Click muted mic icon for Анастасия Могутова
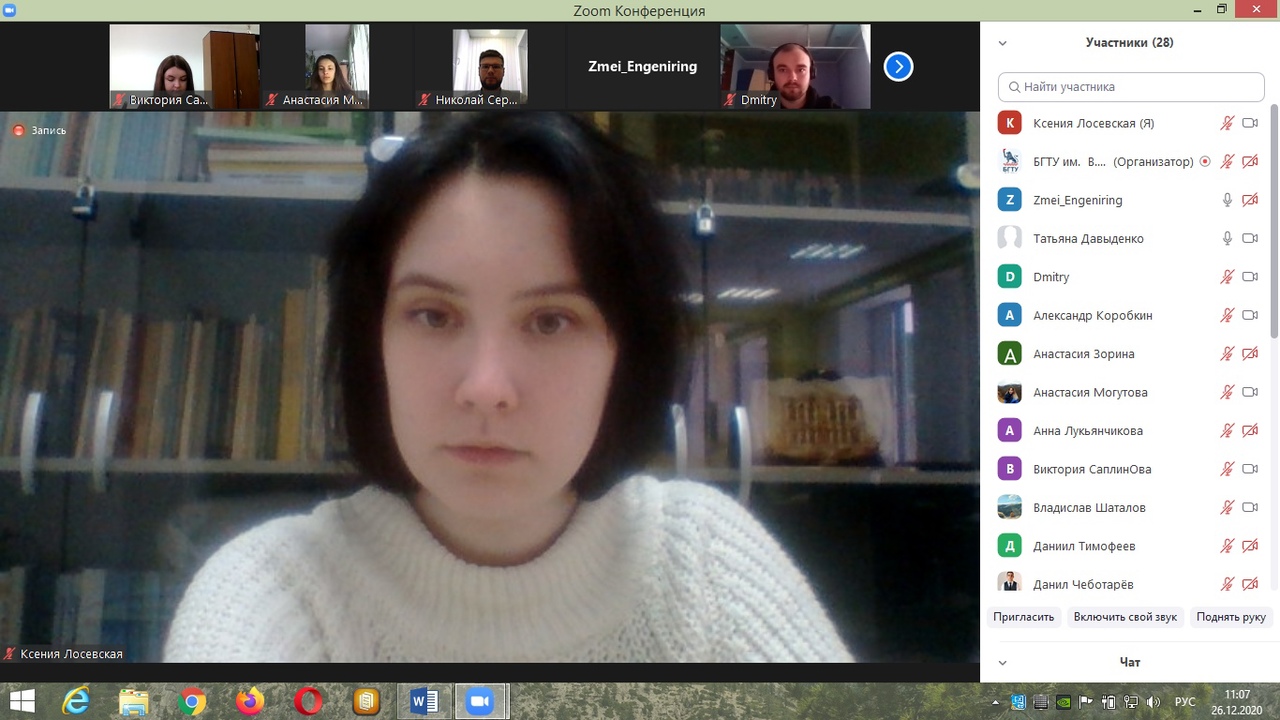Viewport: 1280px width, 720px height. point(1227,392)
